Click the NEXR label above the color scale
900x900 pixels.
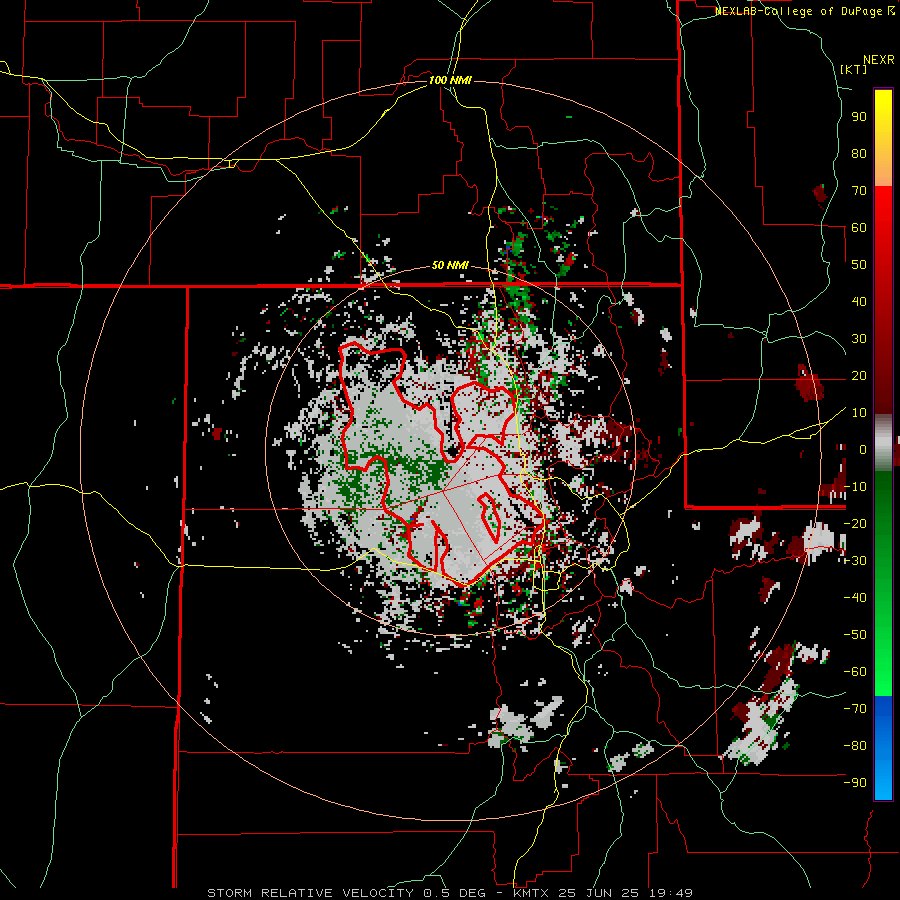879,60
